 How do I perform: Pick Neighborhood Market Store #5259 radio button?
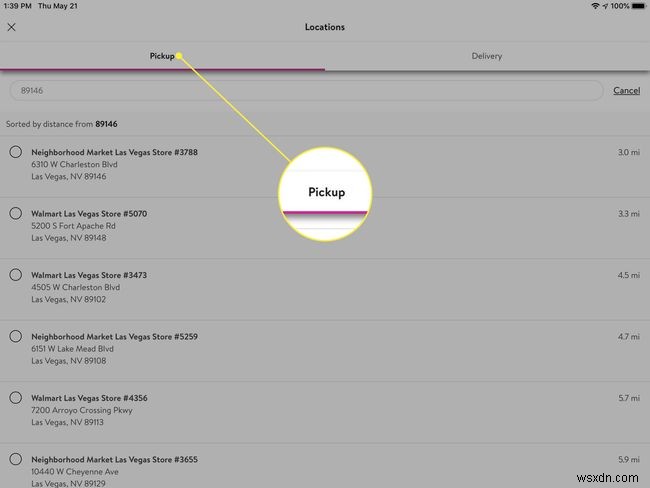click(16, 336)
